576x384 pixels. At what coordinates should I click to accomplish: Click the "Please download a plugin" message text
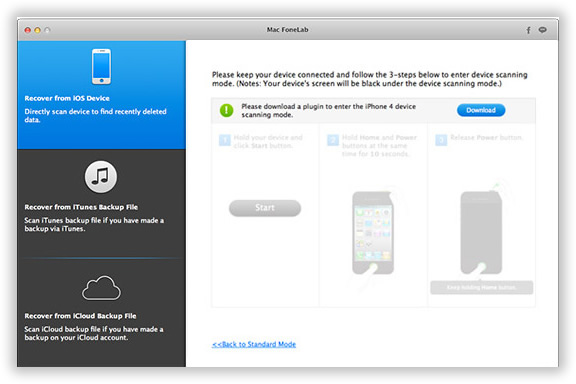click(x=328, y=110)
